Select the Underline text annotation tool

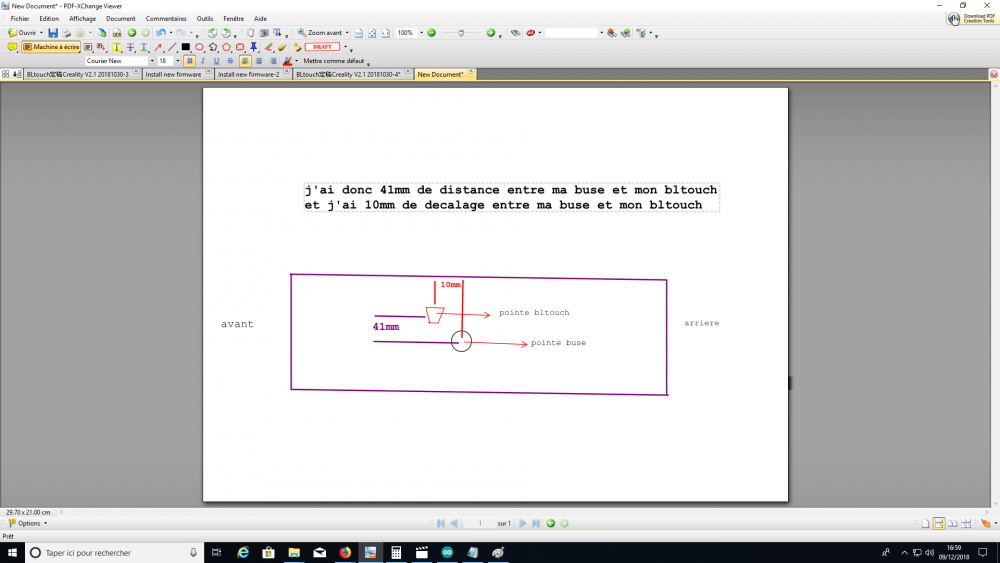pyautogui.click(x=144, y=47)
